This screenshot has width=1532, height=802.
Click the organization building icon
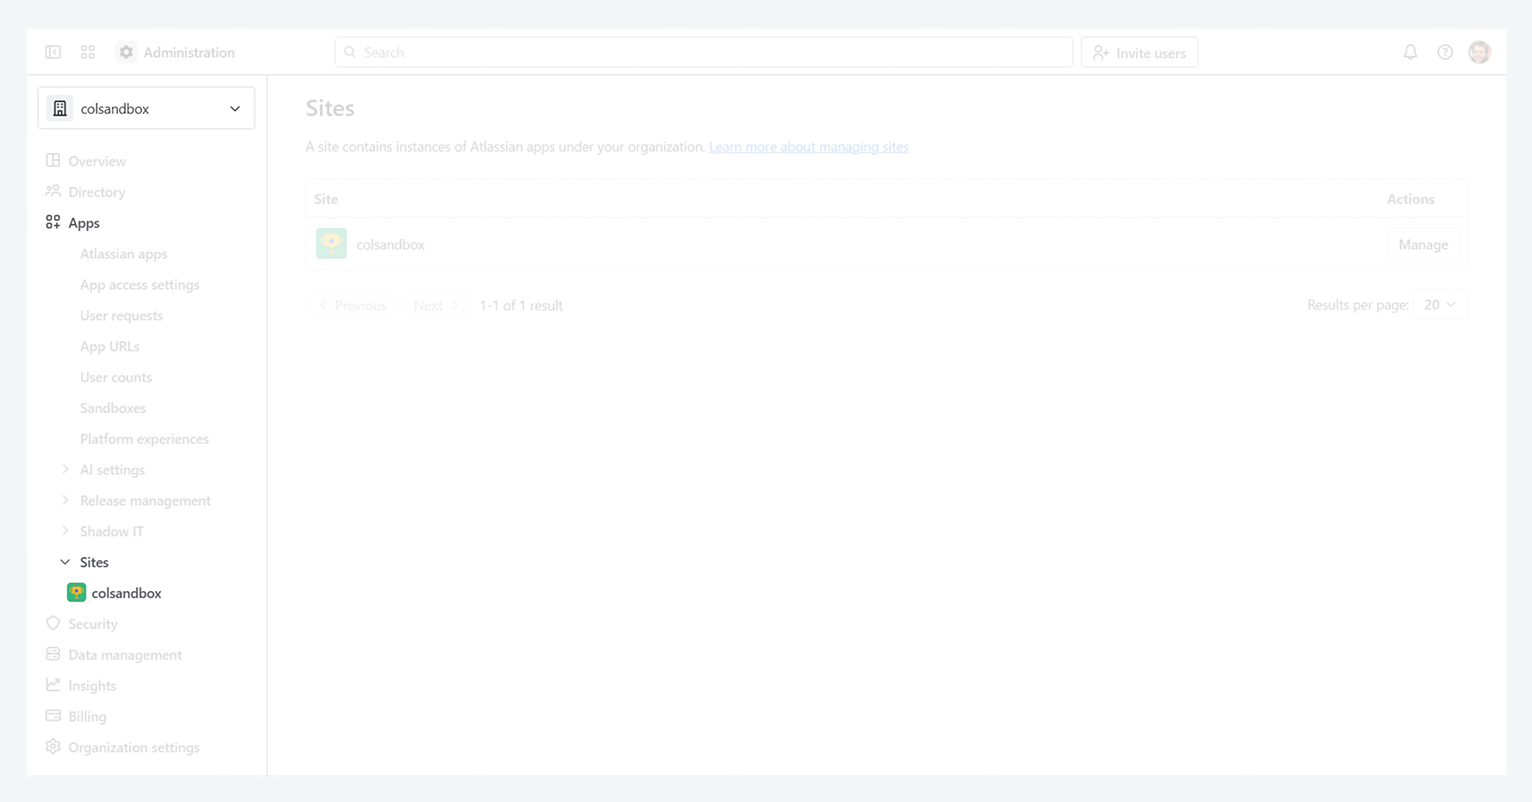coord(60,108)
